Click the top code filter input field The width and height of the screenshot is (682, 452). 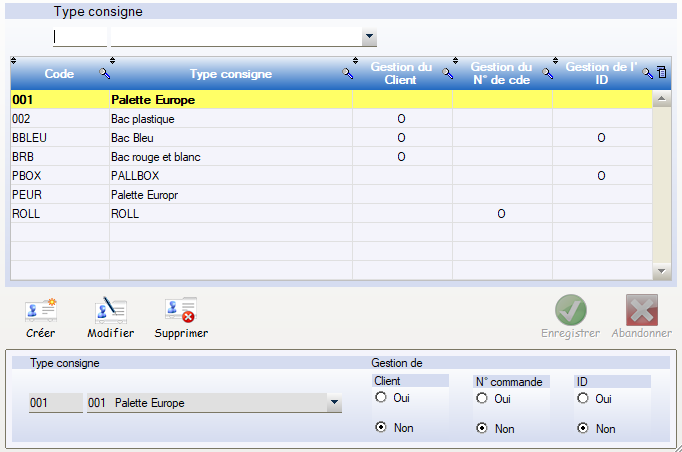click(80, 37)
